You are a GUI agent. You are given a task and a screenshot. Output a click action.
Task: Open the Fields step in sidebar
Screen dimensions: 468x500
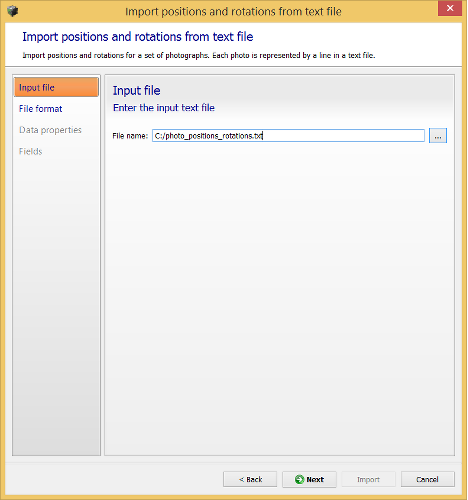[x=31, y=151]
